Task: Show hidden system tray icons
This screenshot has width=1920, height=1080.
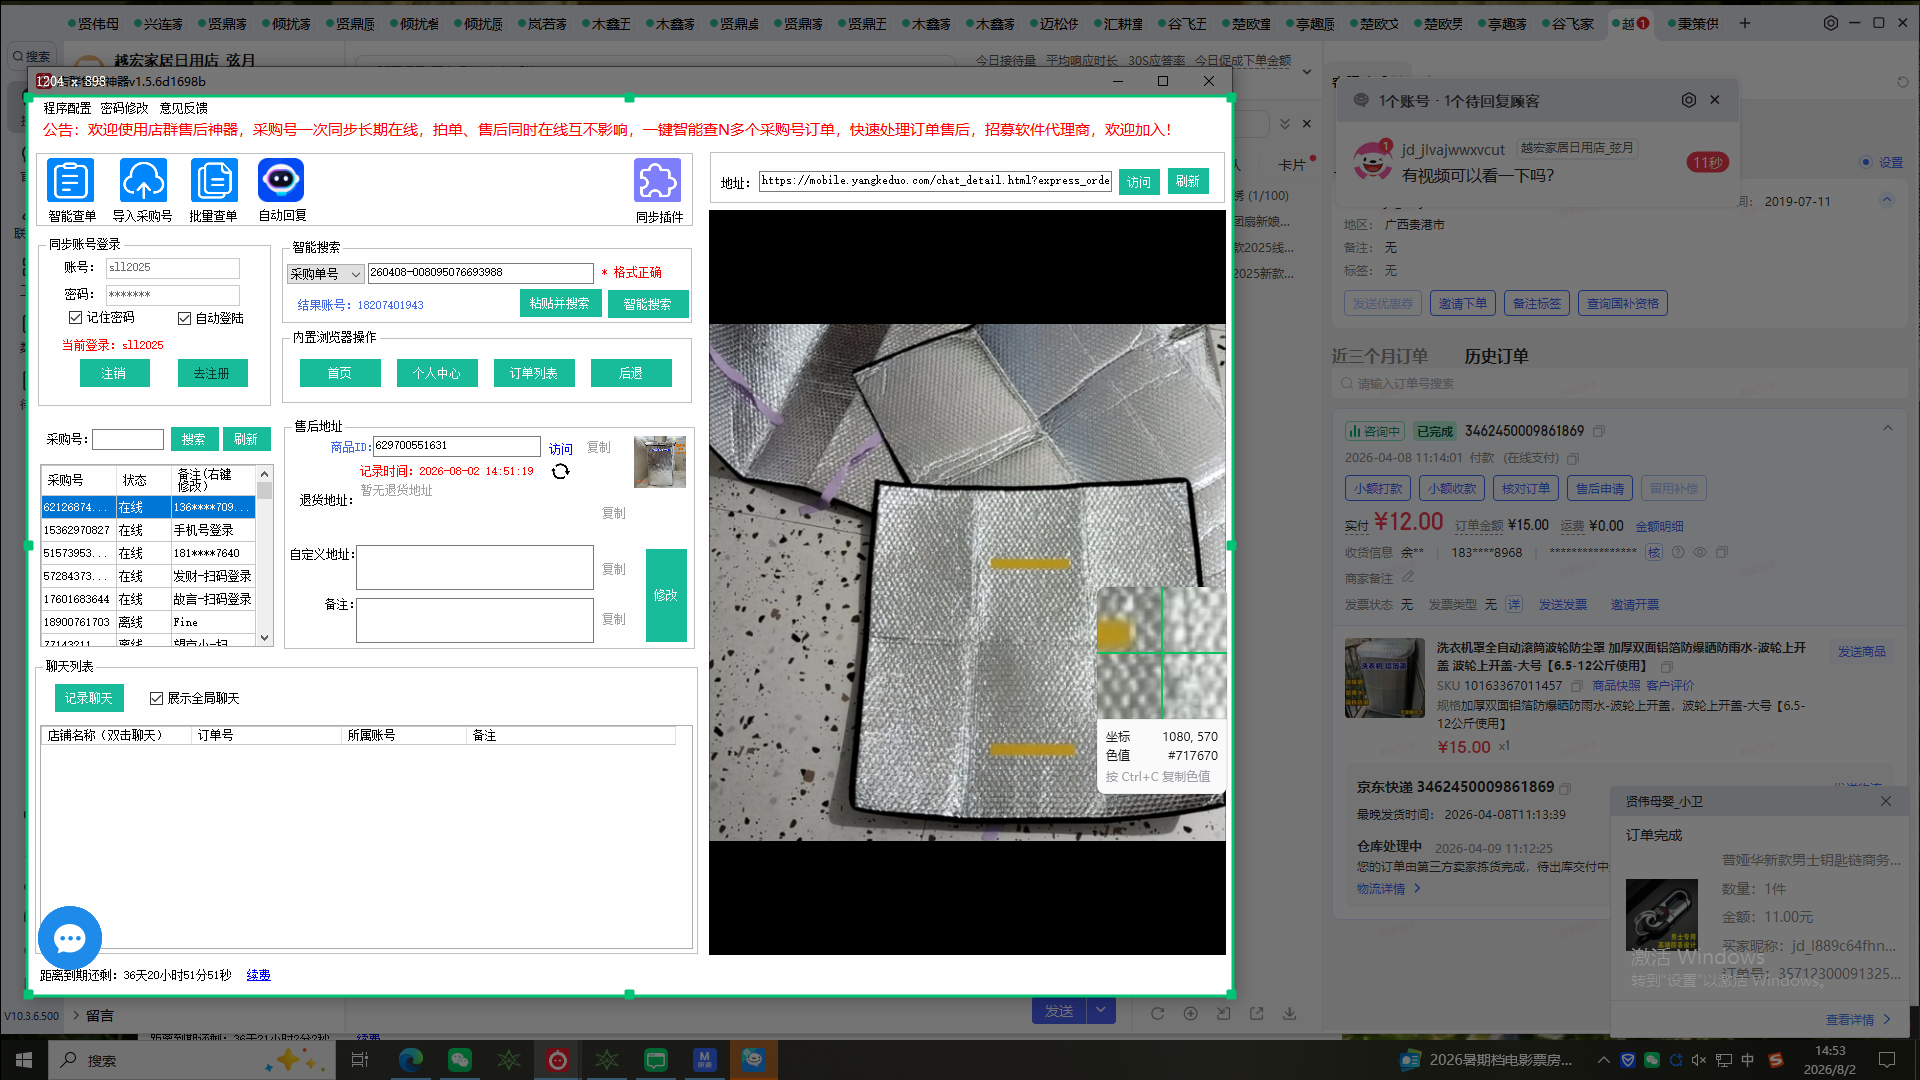Action: (1604, 1060)
